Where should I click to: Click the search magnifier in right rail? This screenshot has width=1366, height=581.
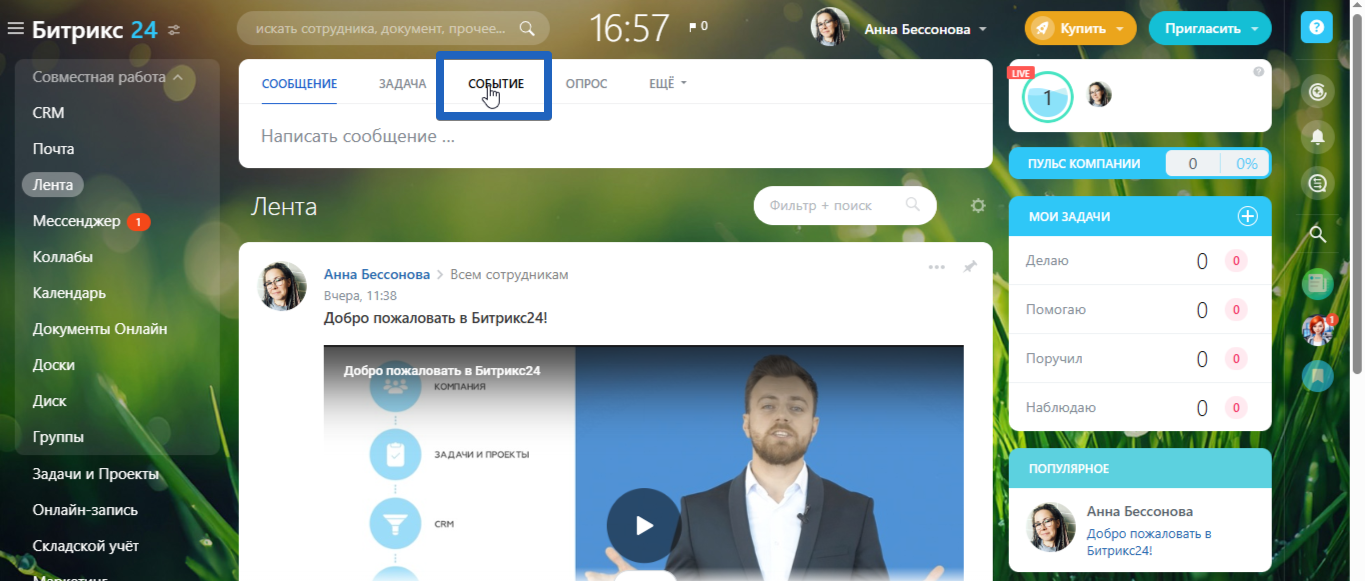[1318, 235]
